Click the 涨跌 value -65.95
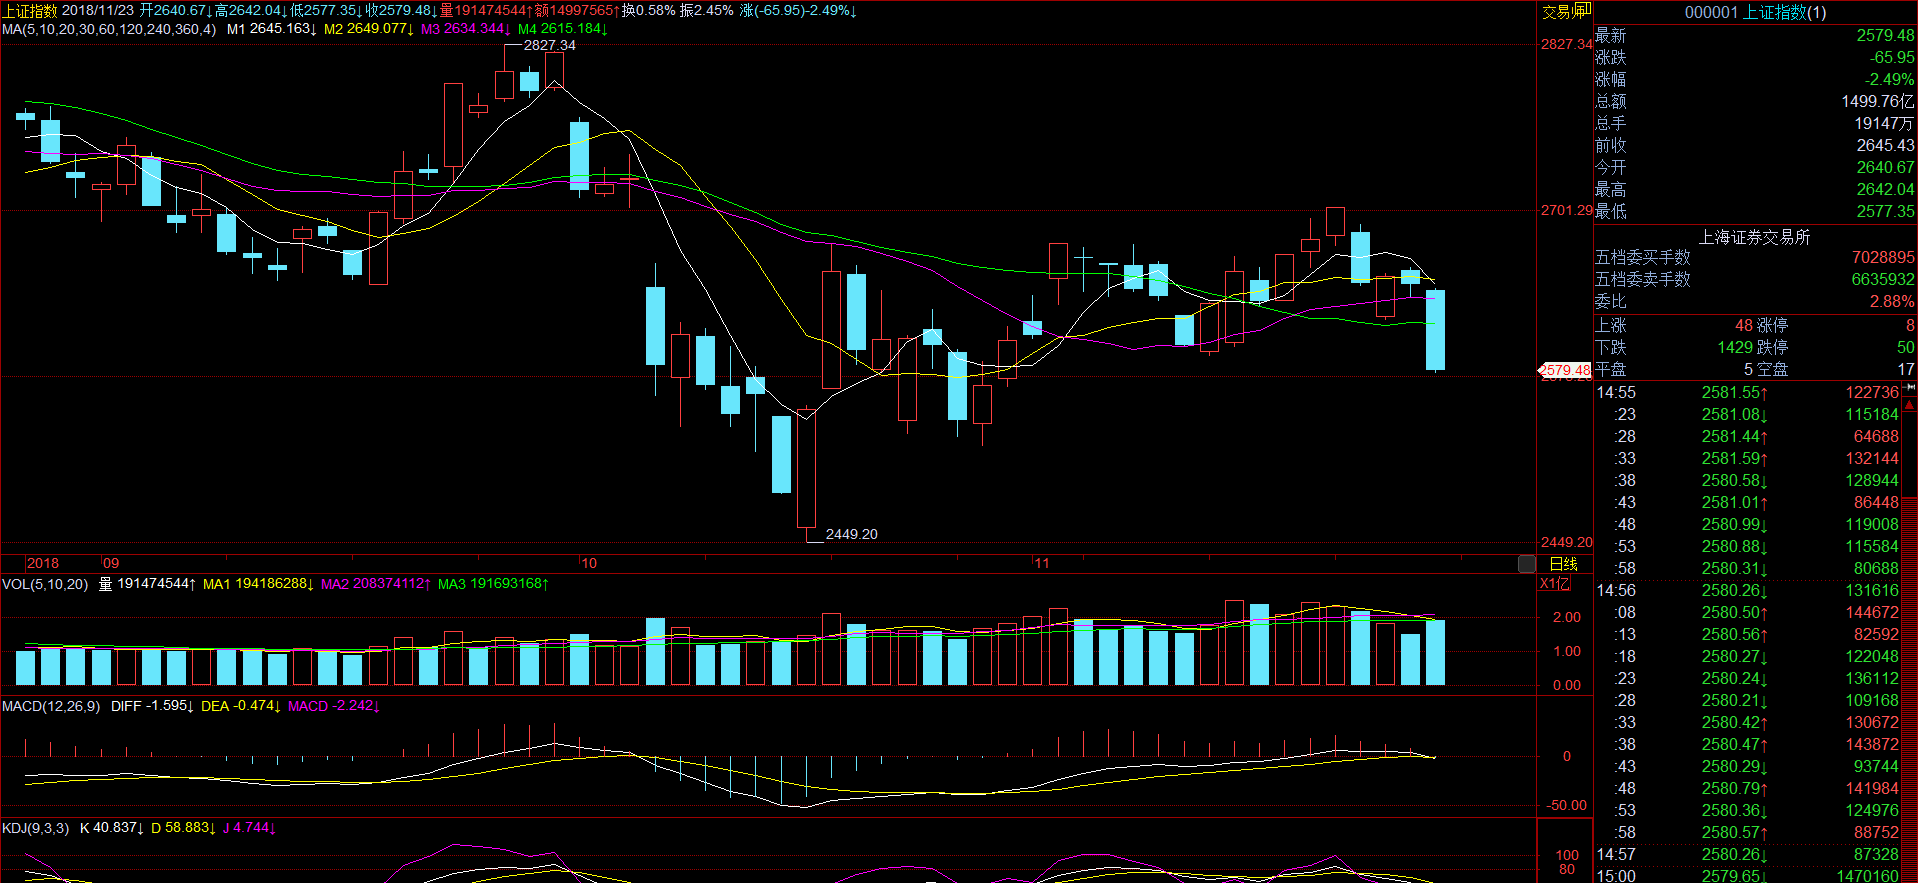Screen dimensions: 1918x883 pyautogui.click(x=1893, y=57)
